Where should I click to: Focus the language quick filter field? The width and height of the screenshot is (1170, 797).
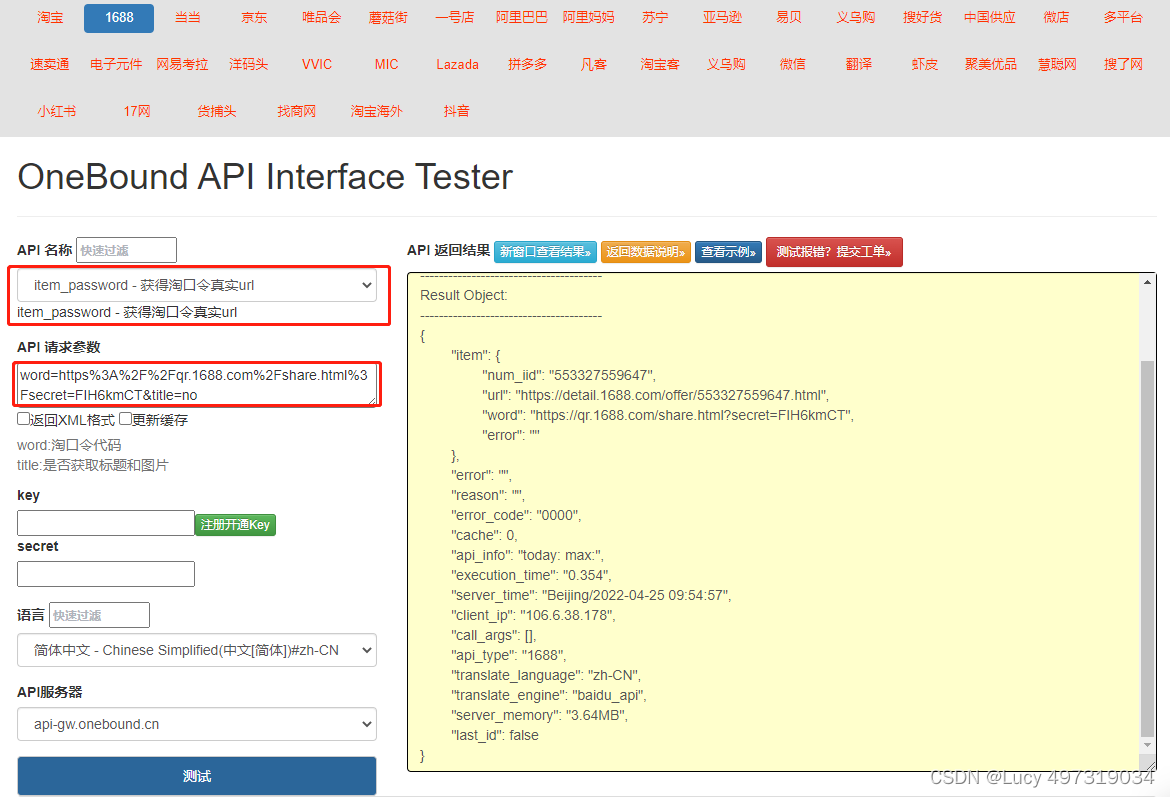pos(99,615)
